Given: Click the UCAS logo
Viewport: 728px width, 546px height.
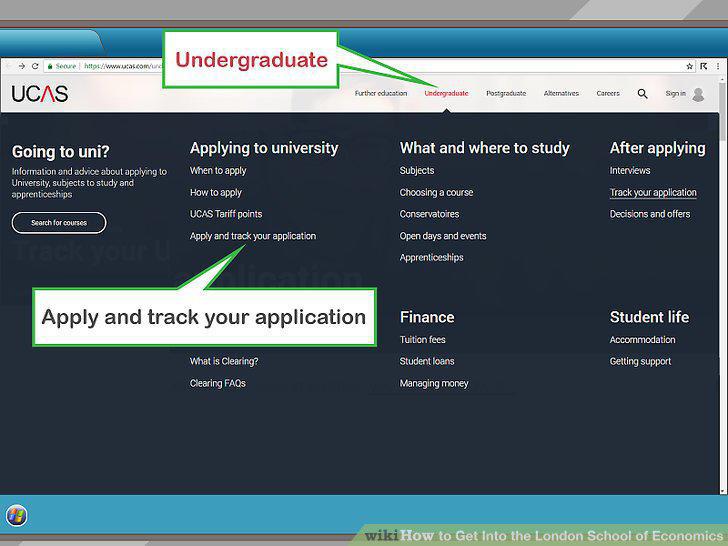Looking at the screenshot, I should 40,93.
